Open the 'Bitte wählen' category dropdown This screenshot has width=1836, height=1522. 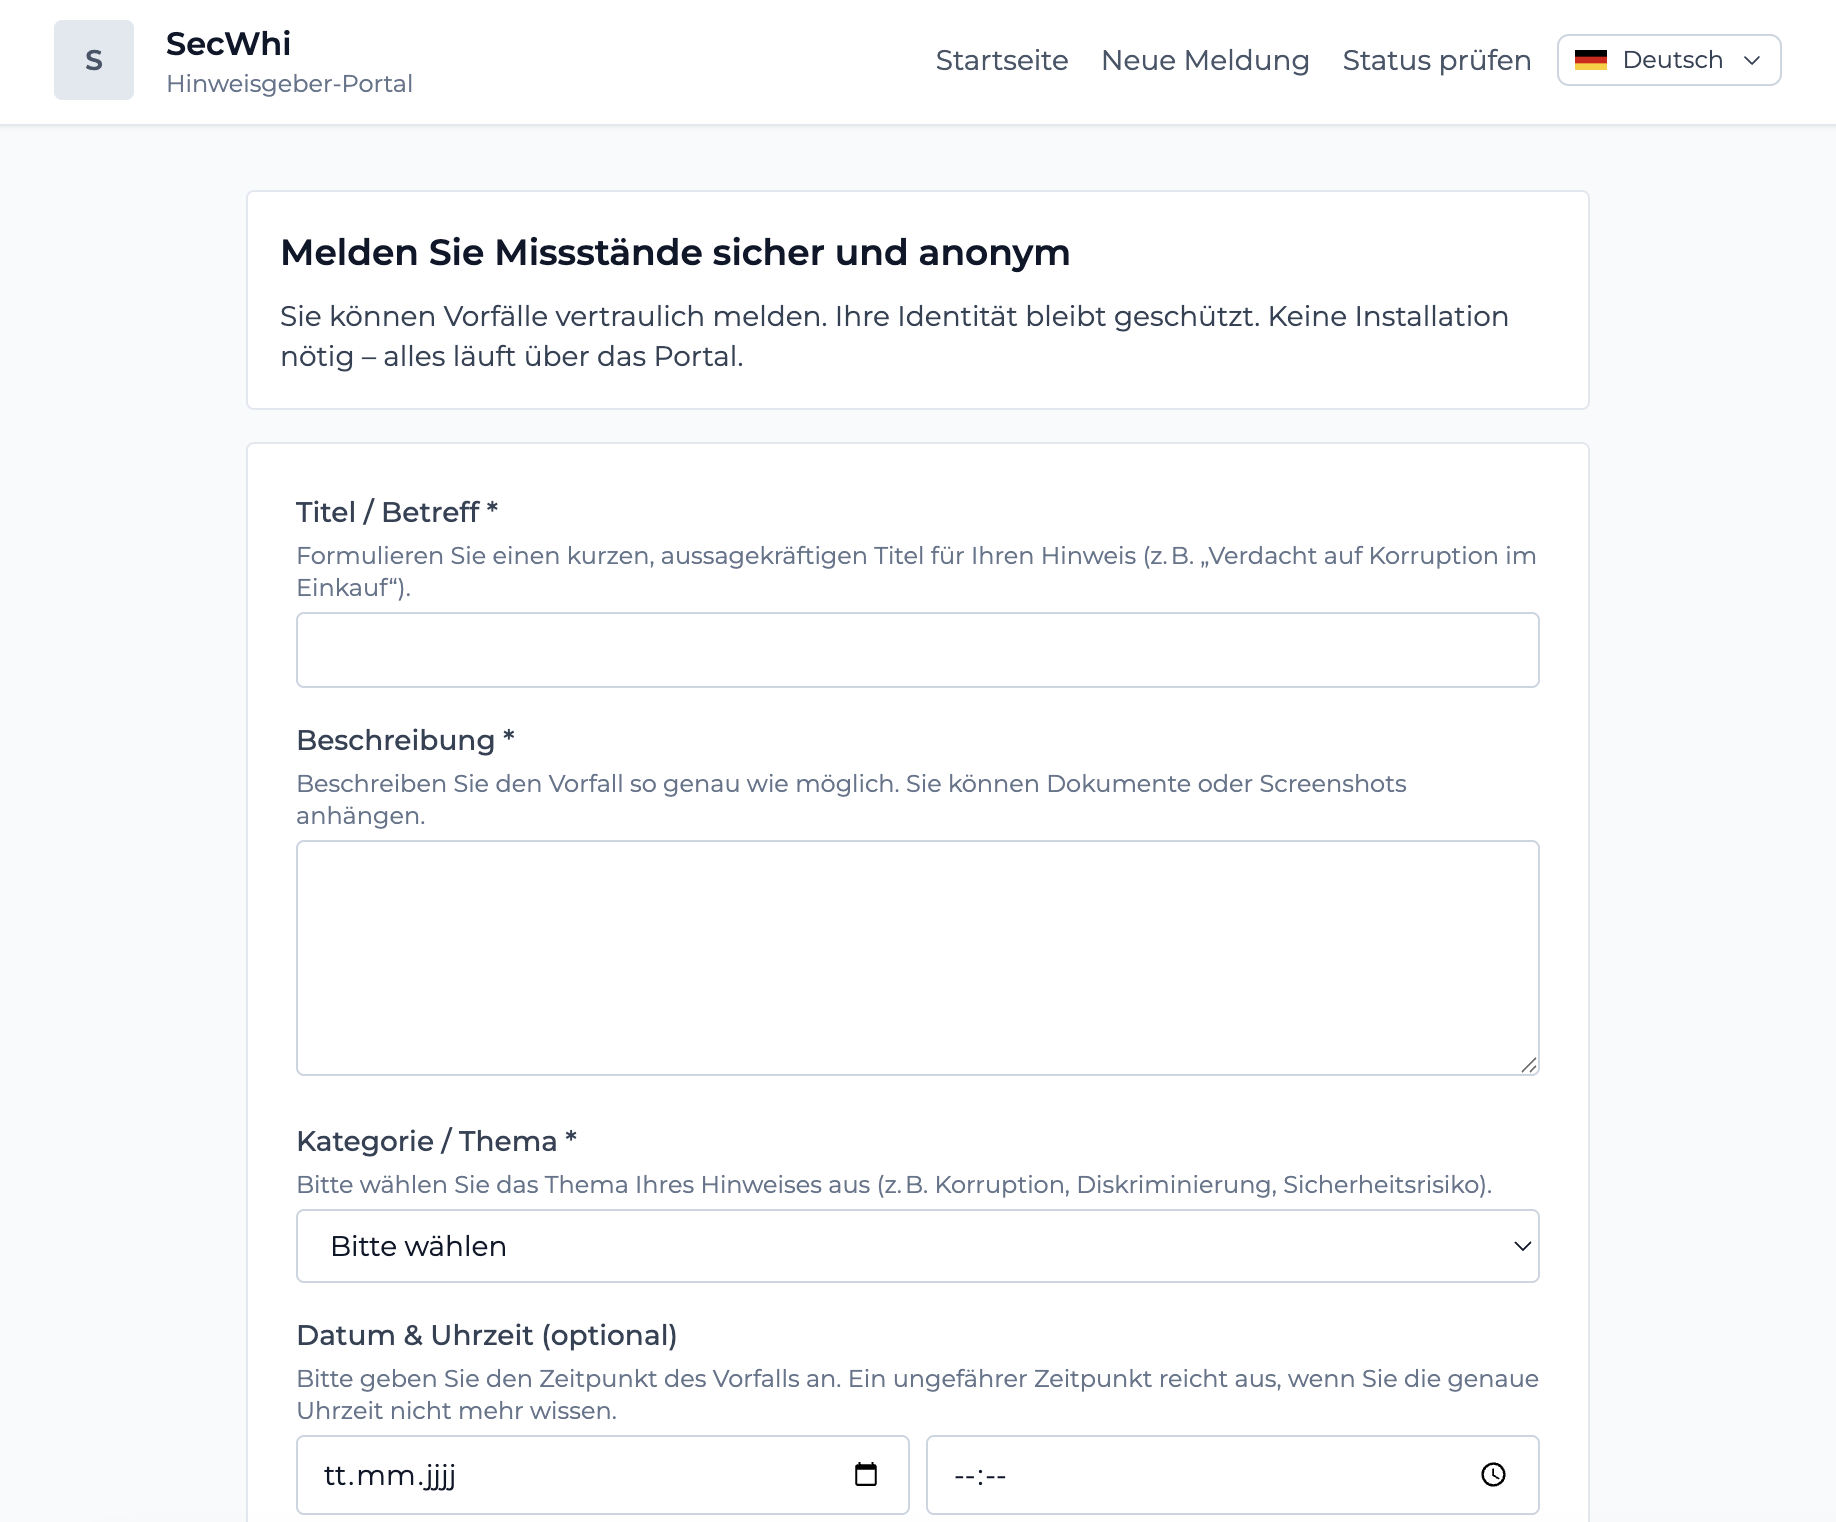[916, 1246]
